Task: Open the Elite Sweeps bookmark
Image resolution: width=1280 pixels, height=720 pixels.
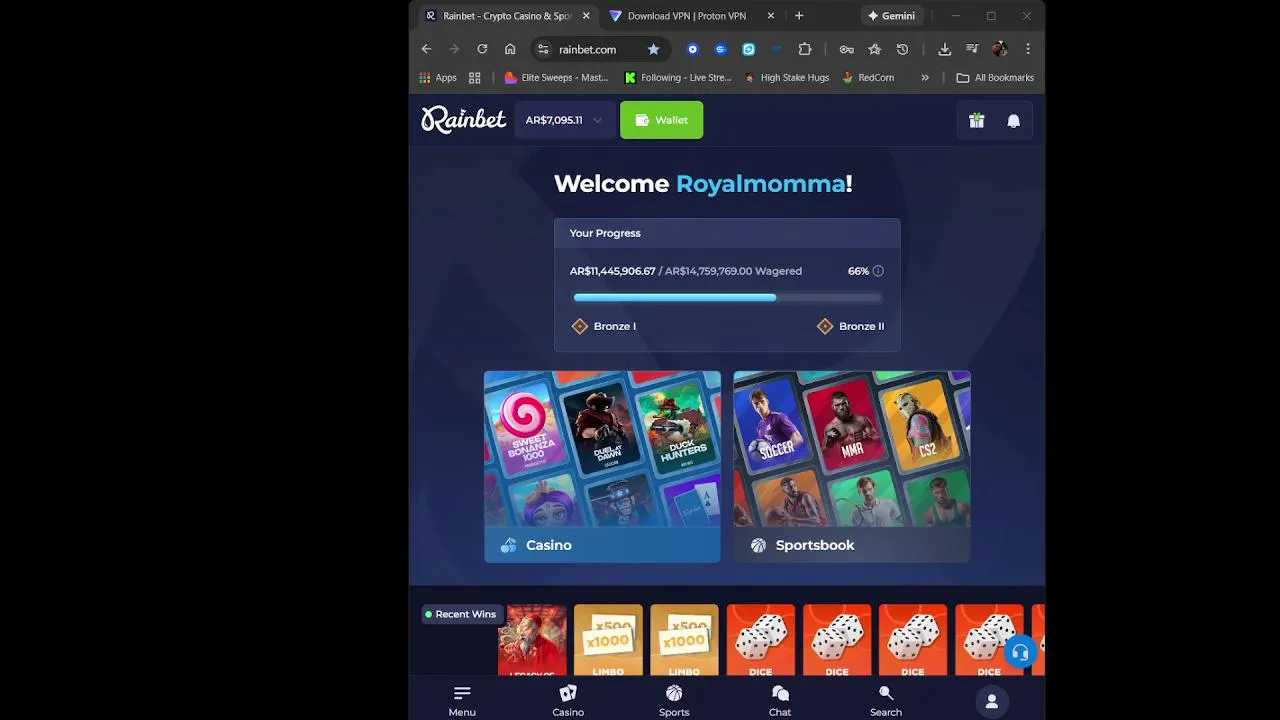Action: 557,78
